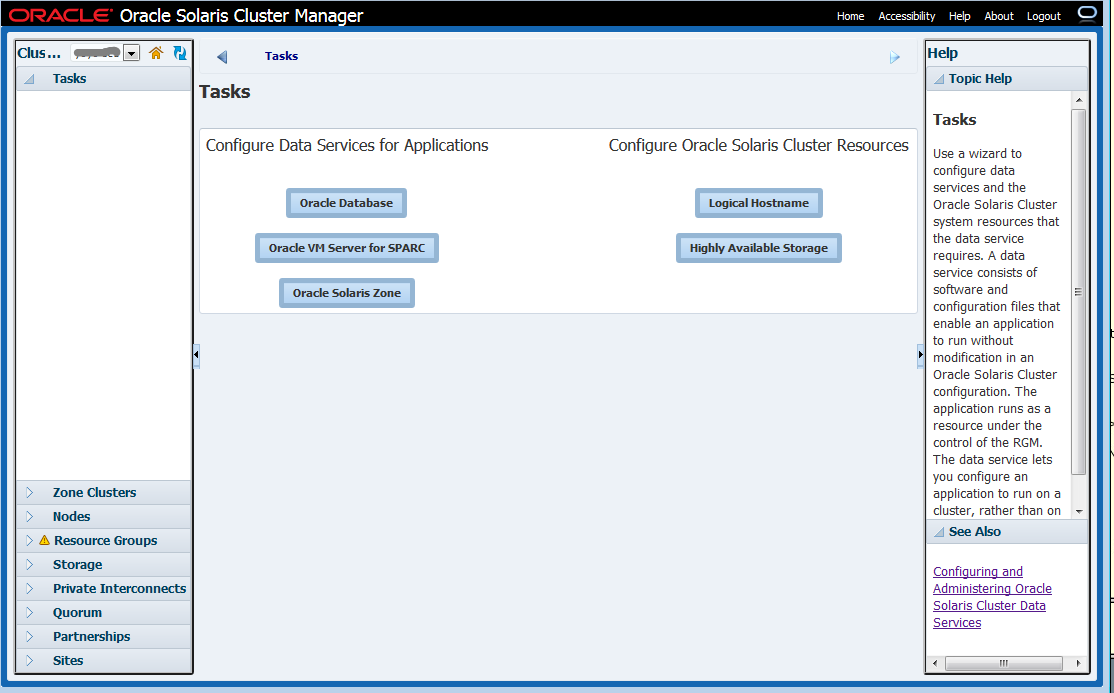Click the back arrow in breadcrumb bar

click(222, 57)
